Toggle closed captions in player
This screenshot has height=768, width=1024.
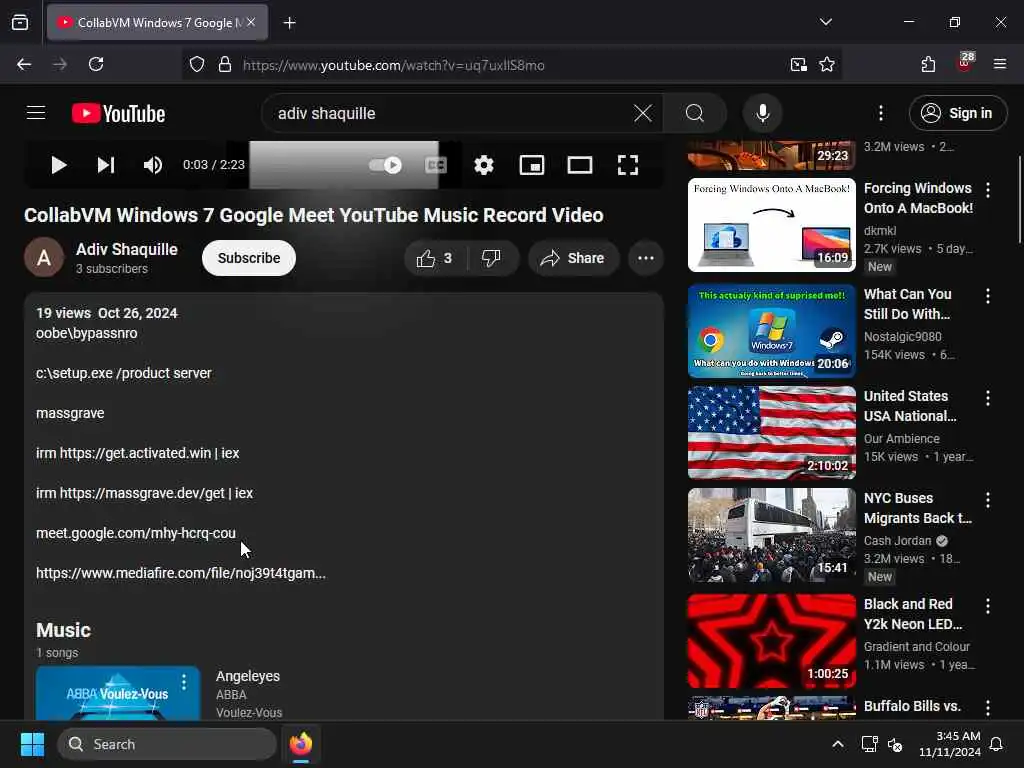(436, 165)
